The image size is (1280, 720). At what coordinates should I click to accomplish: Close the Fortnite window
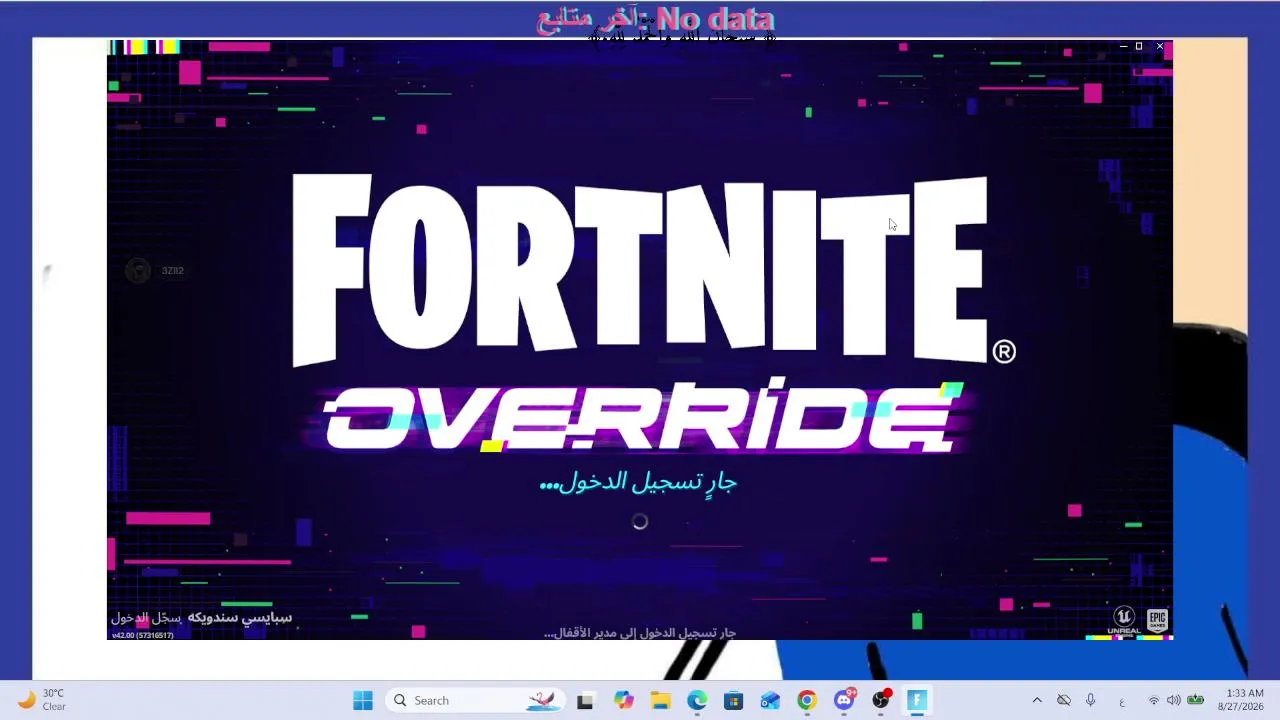pos(1160,46)
